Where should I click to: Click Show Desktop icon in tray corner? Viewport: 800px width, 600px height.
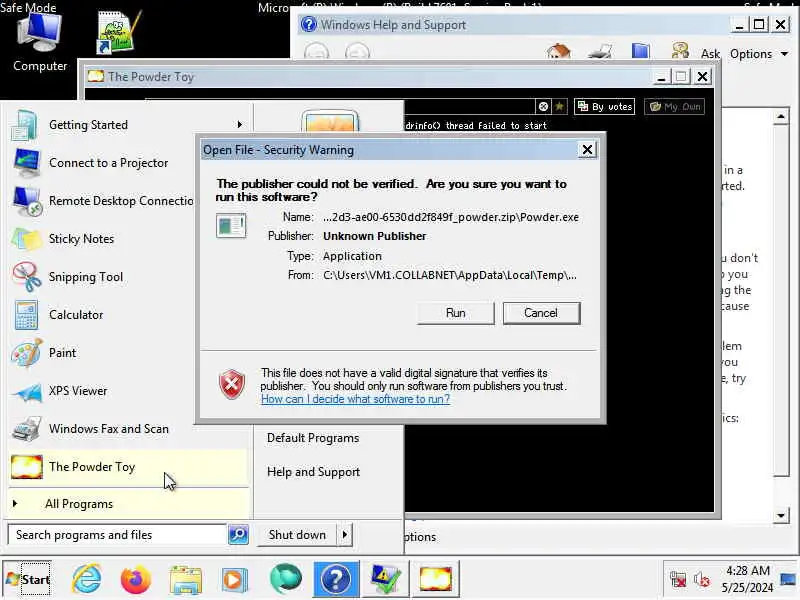pyautogui.click(x=789, y=579)
